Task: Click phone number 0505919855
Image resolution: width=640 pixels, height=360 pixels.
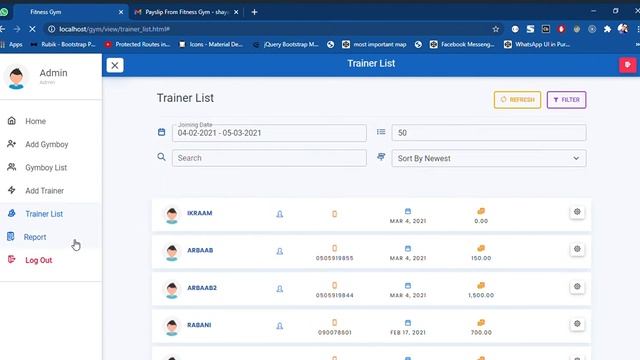Action: coord(334,258)
